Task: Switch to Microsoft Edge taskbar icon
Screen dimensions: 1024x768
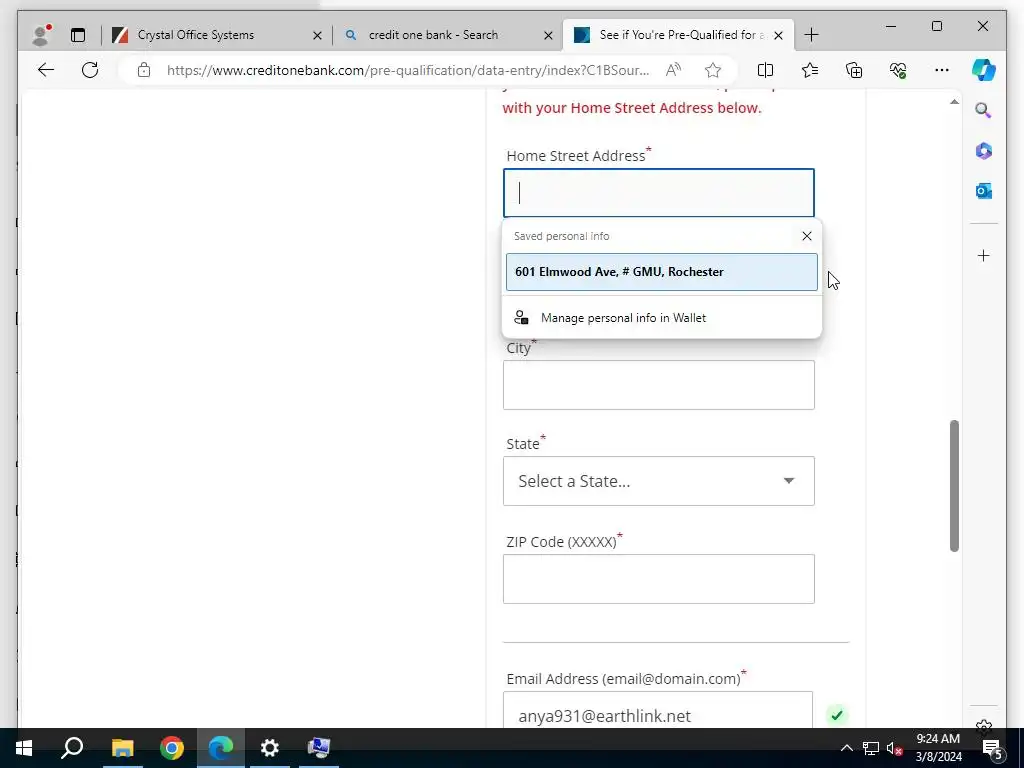Action: click(x=221, y=748)
